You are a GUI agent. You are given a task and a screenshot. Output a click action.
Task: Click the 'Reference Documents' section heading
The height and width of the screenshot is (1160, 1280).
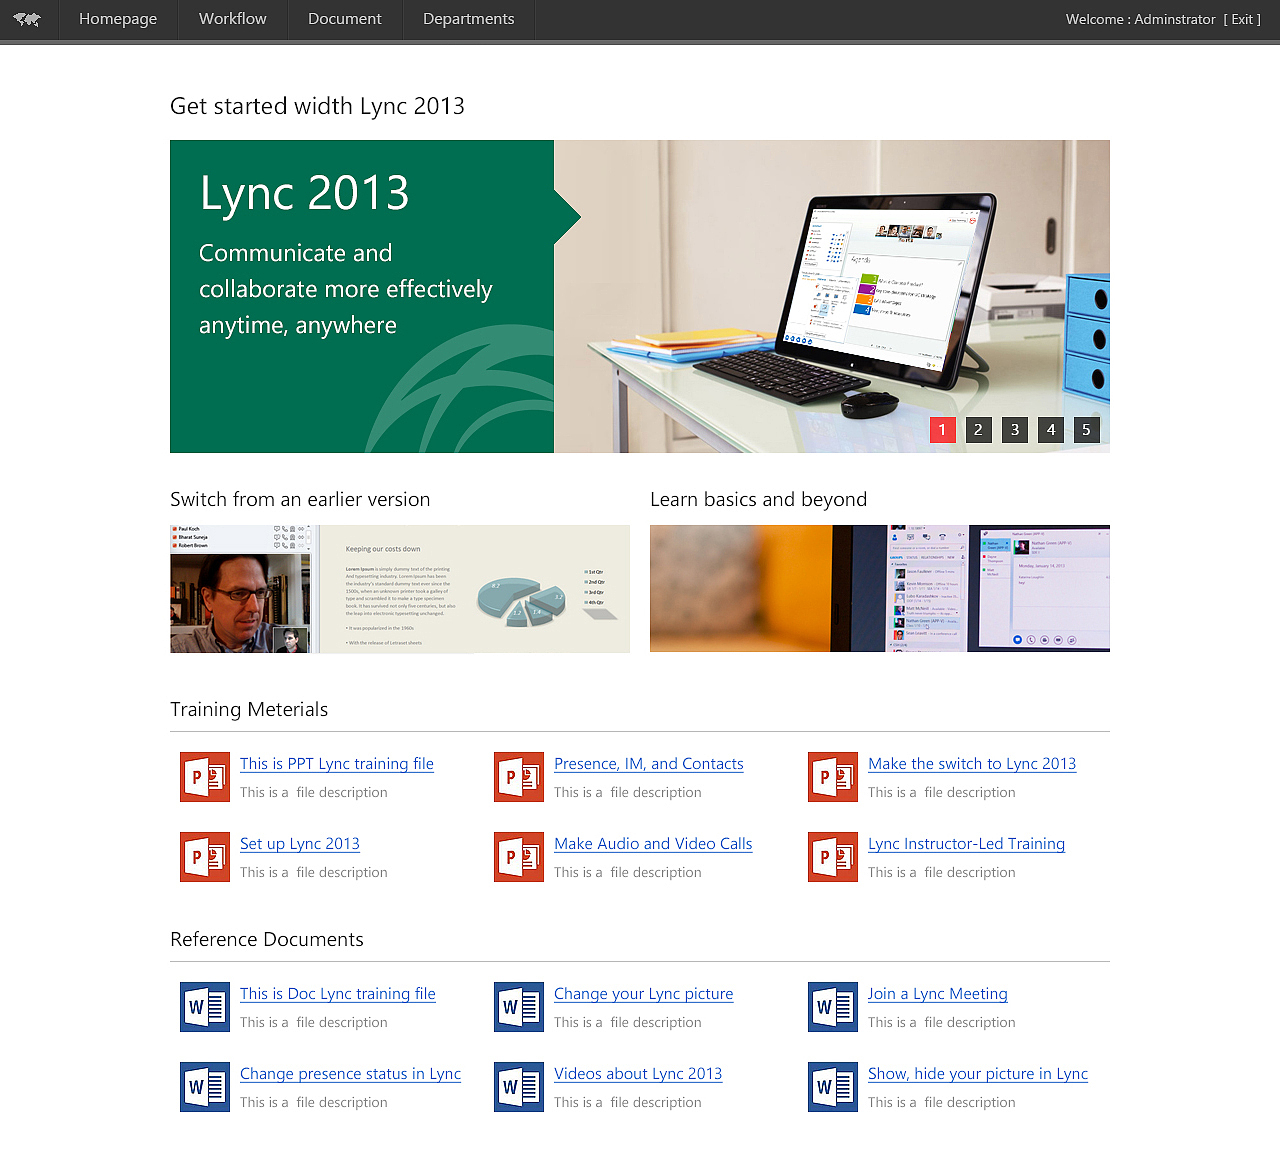(267, 940)
